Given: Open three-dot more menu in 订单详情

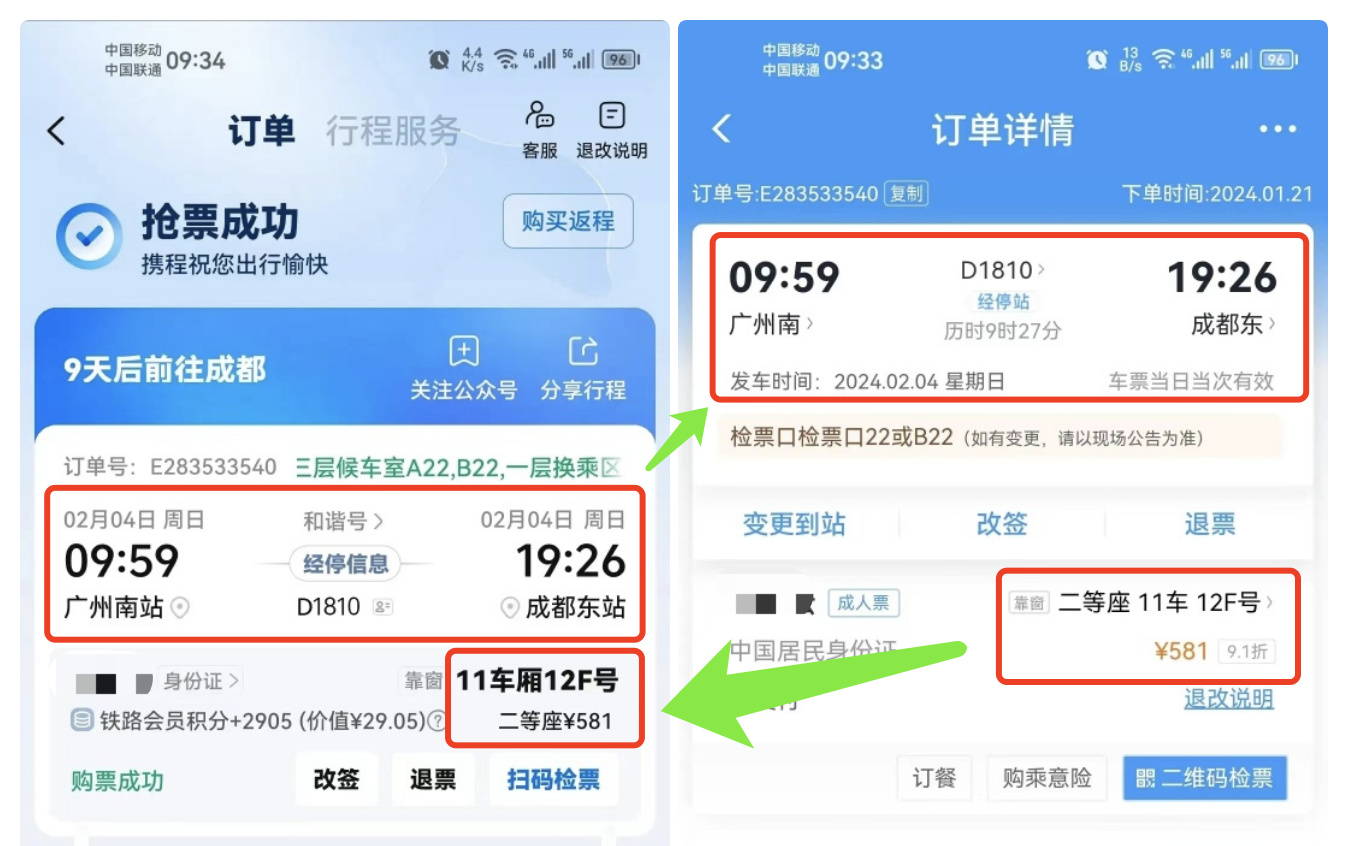Looking at the screenshot, I should click(x=1277, y=129).
